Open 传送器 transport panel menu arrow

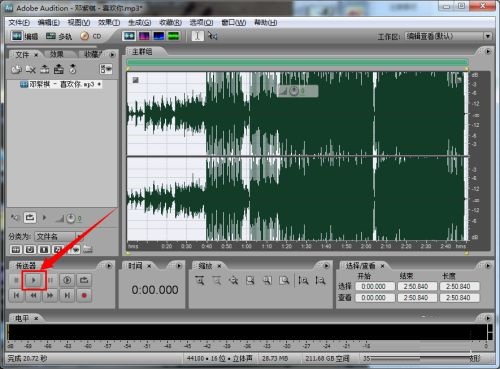109,266
